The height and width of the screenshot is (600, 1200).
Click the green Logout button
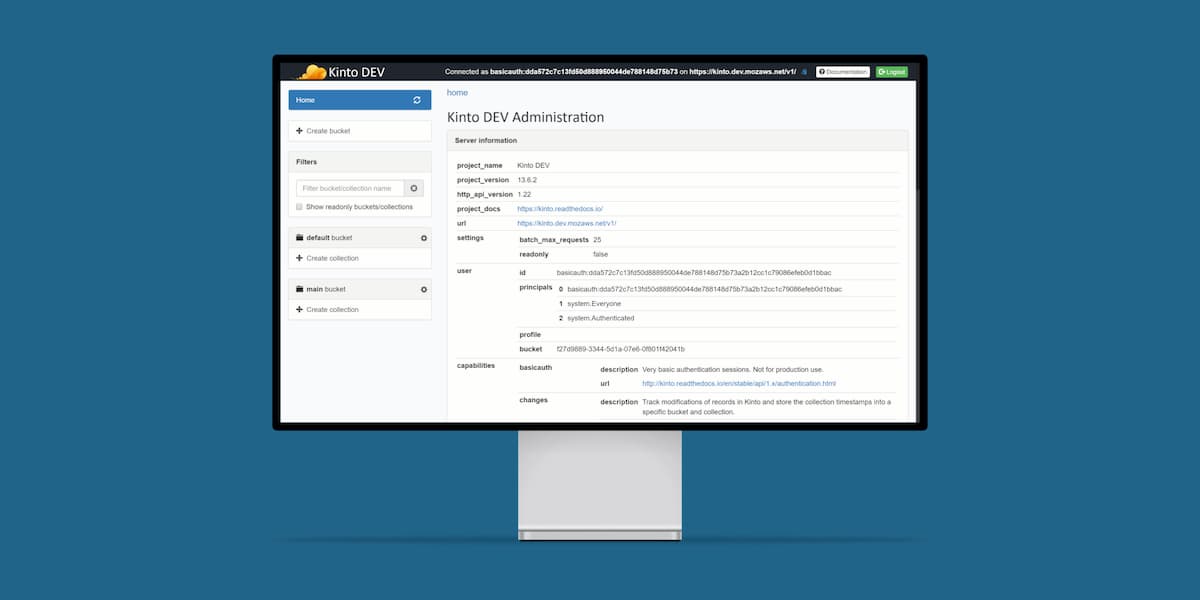point(891,72)
